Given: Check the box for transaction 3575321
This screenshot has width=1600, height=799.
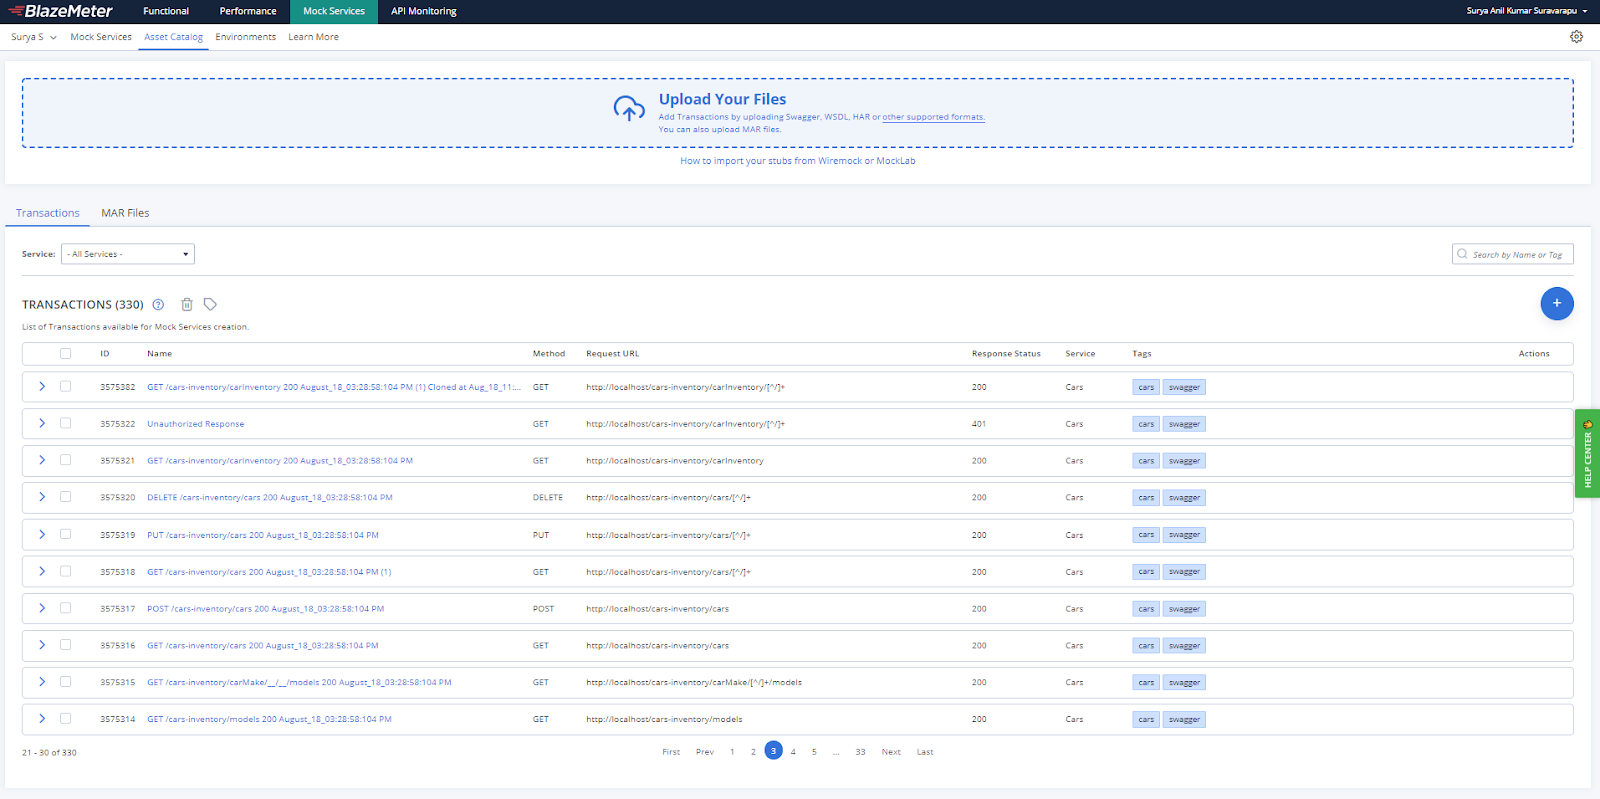Looking at the screenshot, I should [x=66, y=460].
